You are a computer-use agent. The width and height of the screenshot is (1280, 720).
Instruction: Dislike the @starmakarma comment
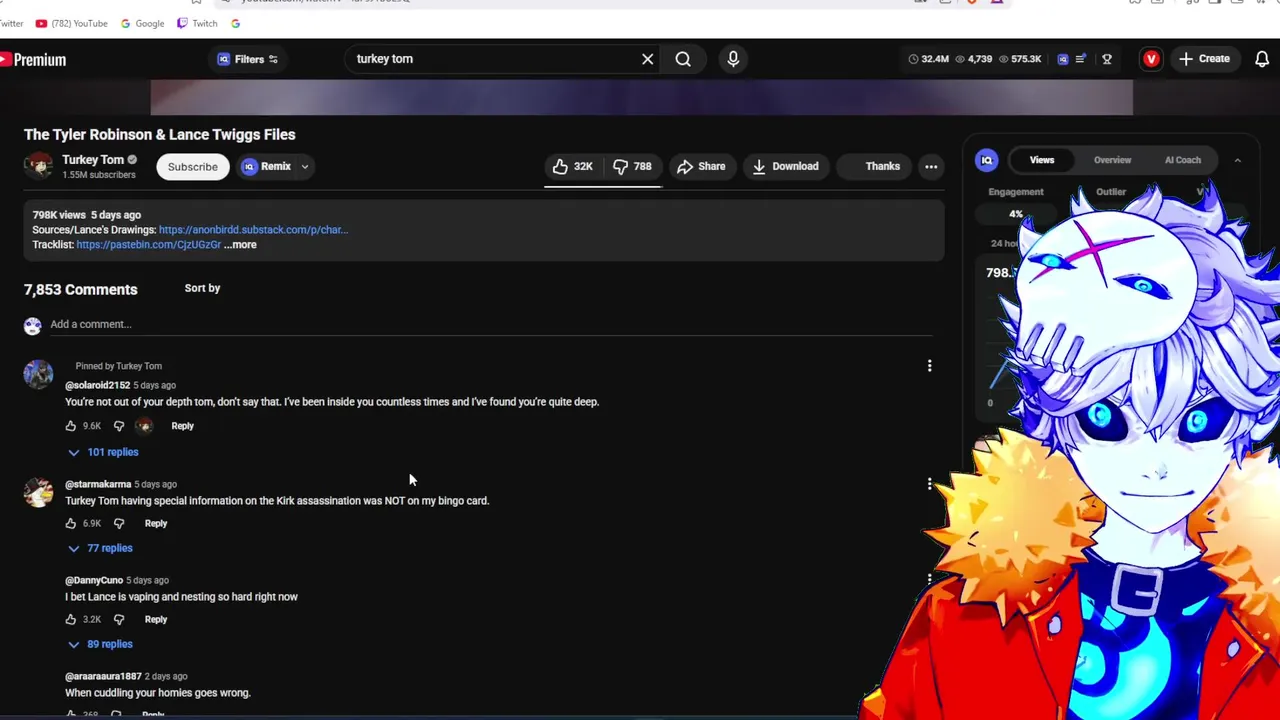(x=118, y=523)
